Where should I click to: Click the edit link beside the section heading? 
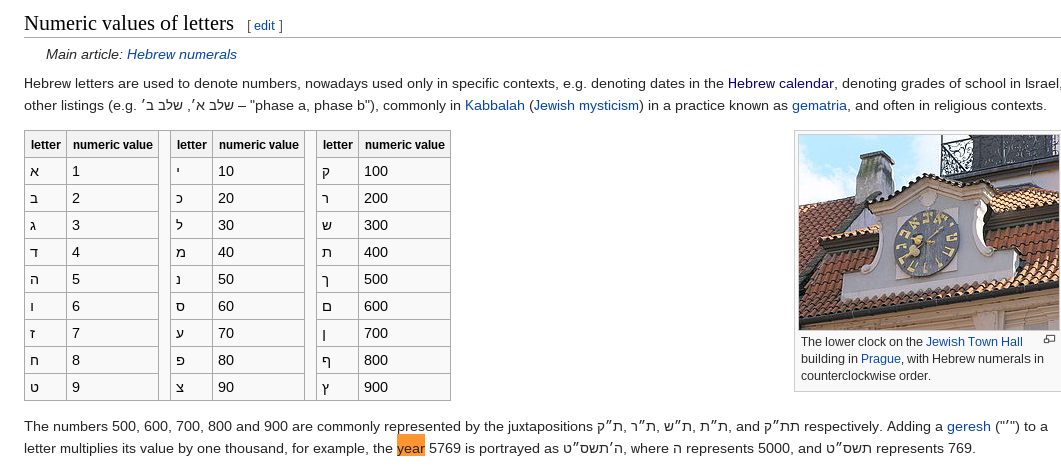click(264, 25)
